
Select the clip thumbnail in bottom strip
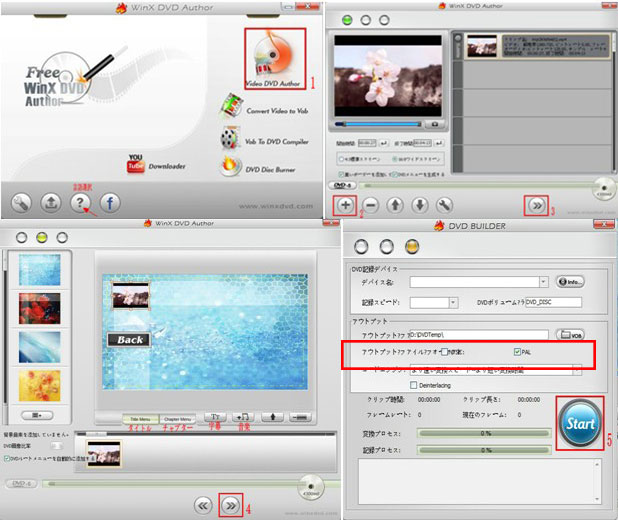point(104,454)
